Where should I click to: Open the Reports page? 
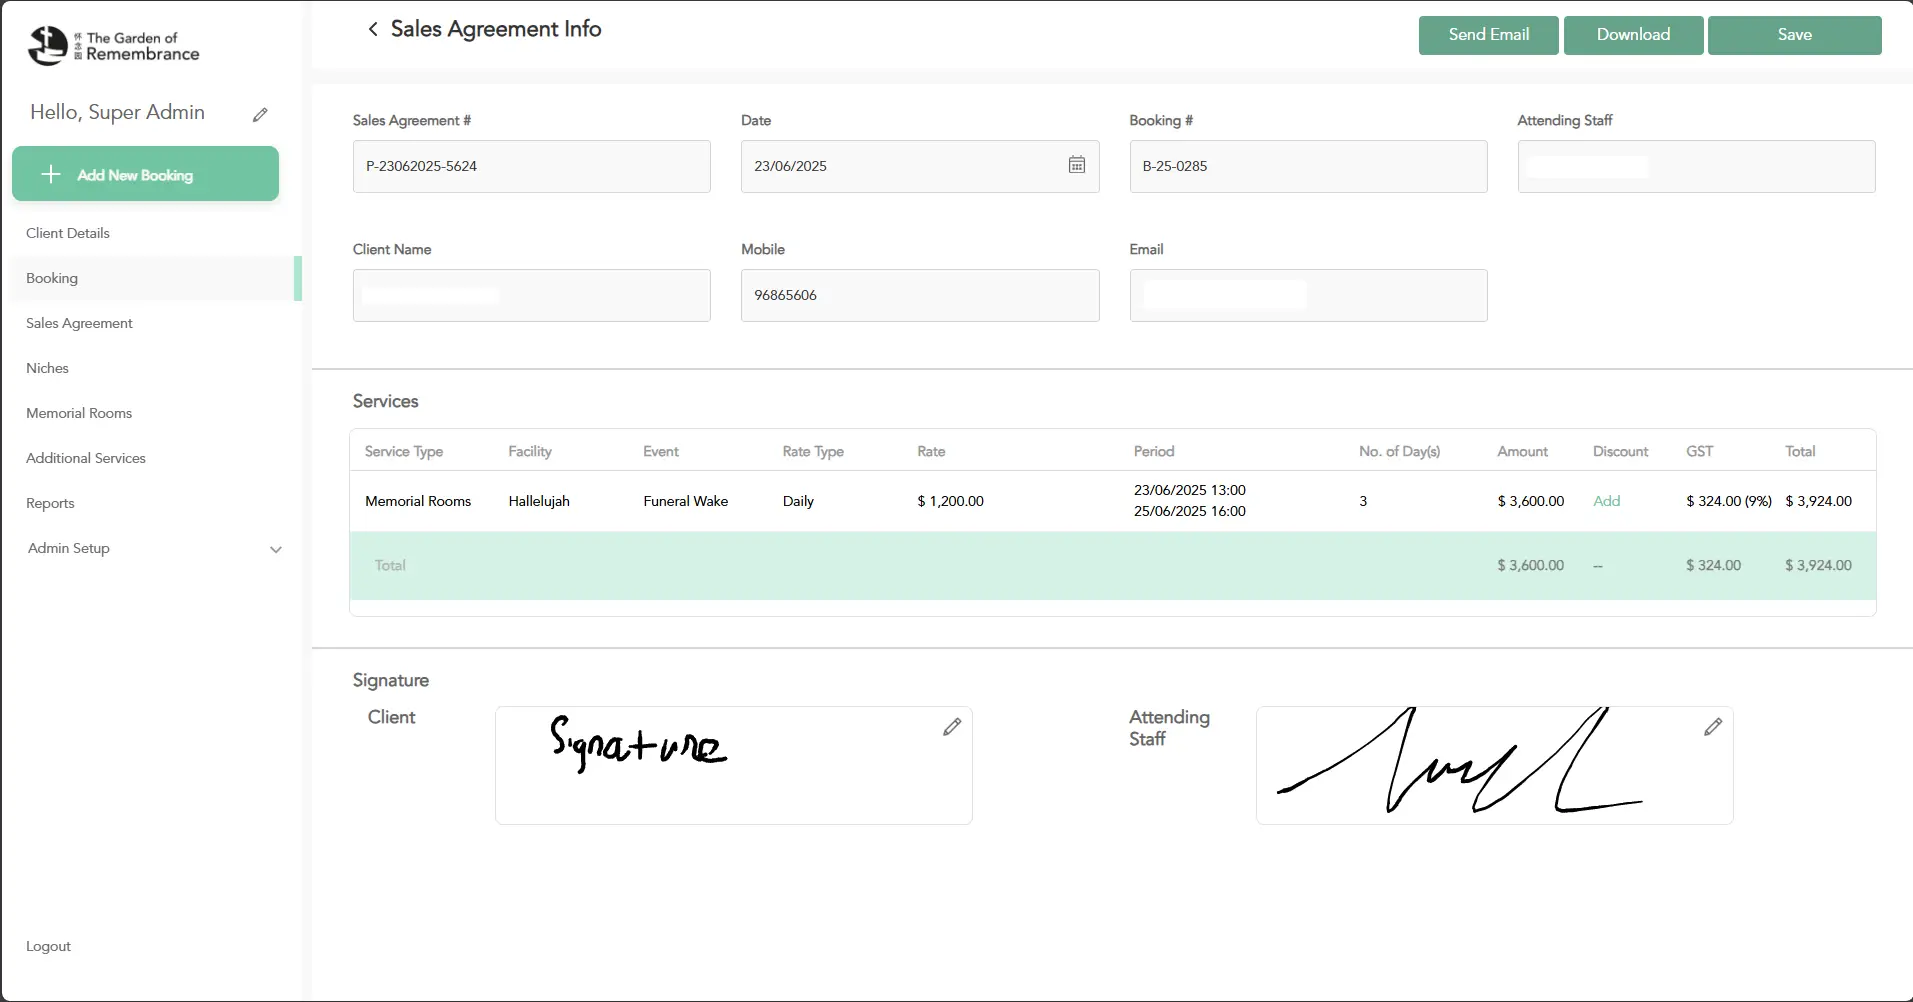(50, 503)
